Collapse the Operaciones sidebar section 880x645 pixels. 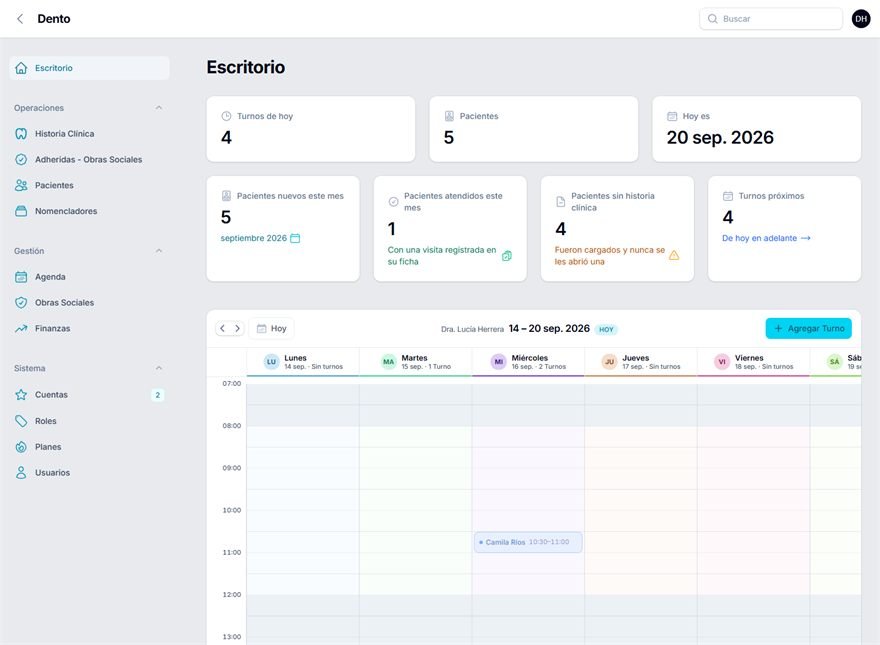tap(159, 108)
